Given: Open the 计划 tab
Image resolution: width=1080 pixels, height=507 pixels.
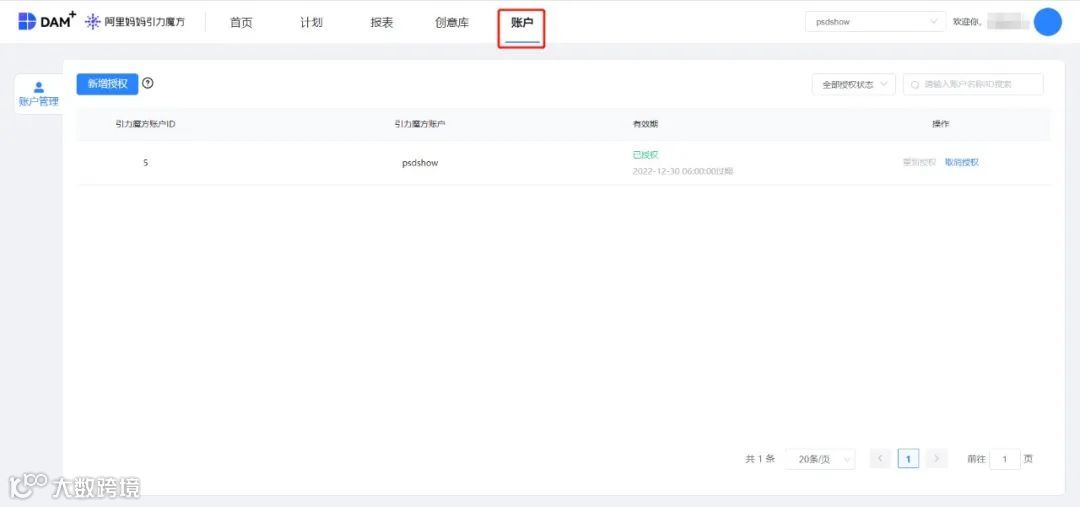Looking at the screenshot, I should point(311,22).
